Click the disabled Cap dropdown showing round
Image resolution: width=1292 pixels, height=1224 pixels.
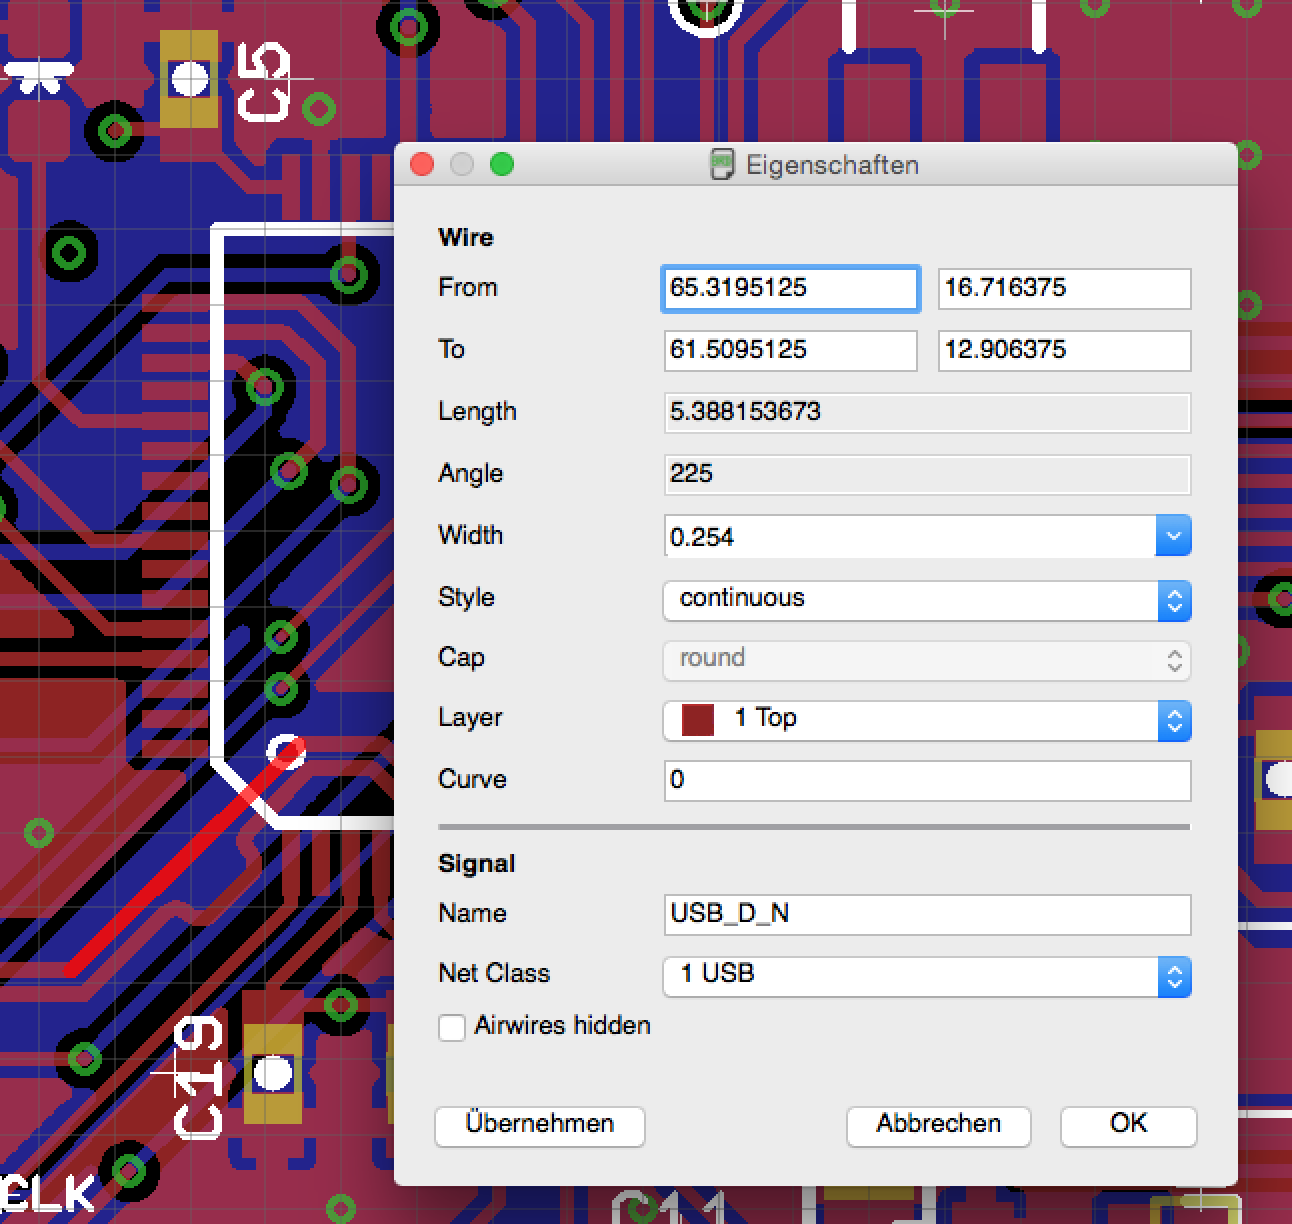[927, 660]
